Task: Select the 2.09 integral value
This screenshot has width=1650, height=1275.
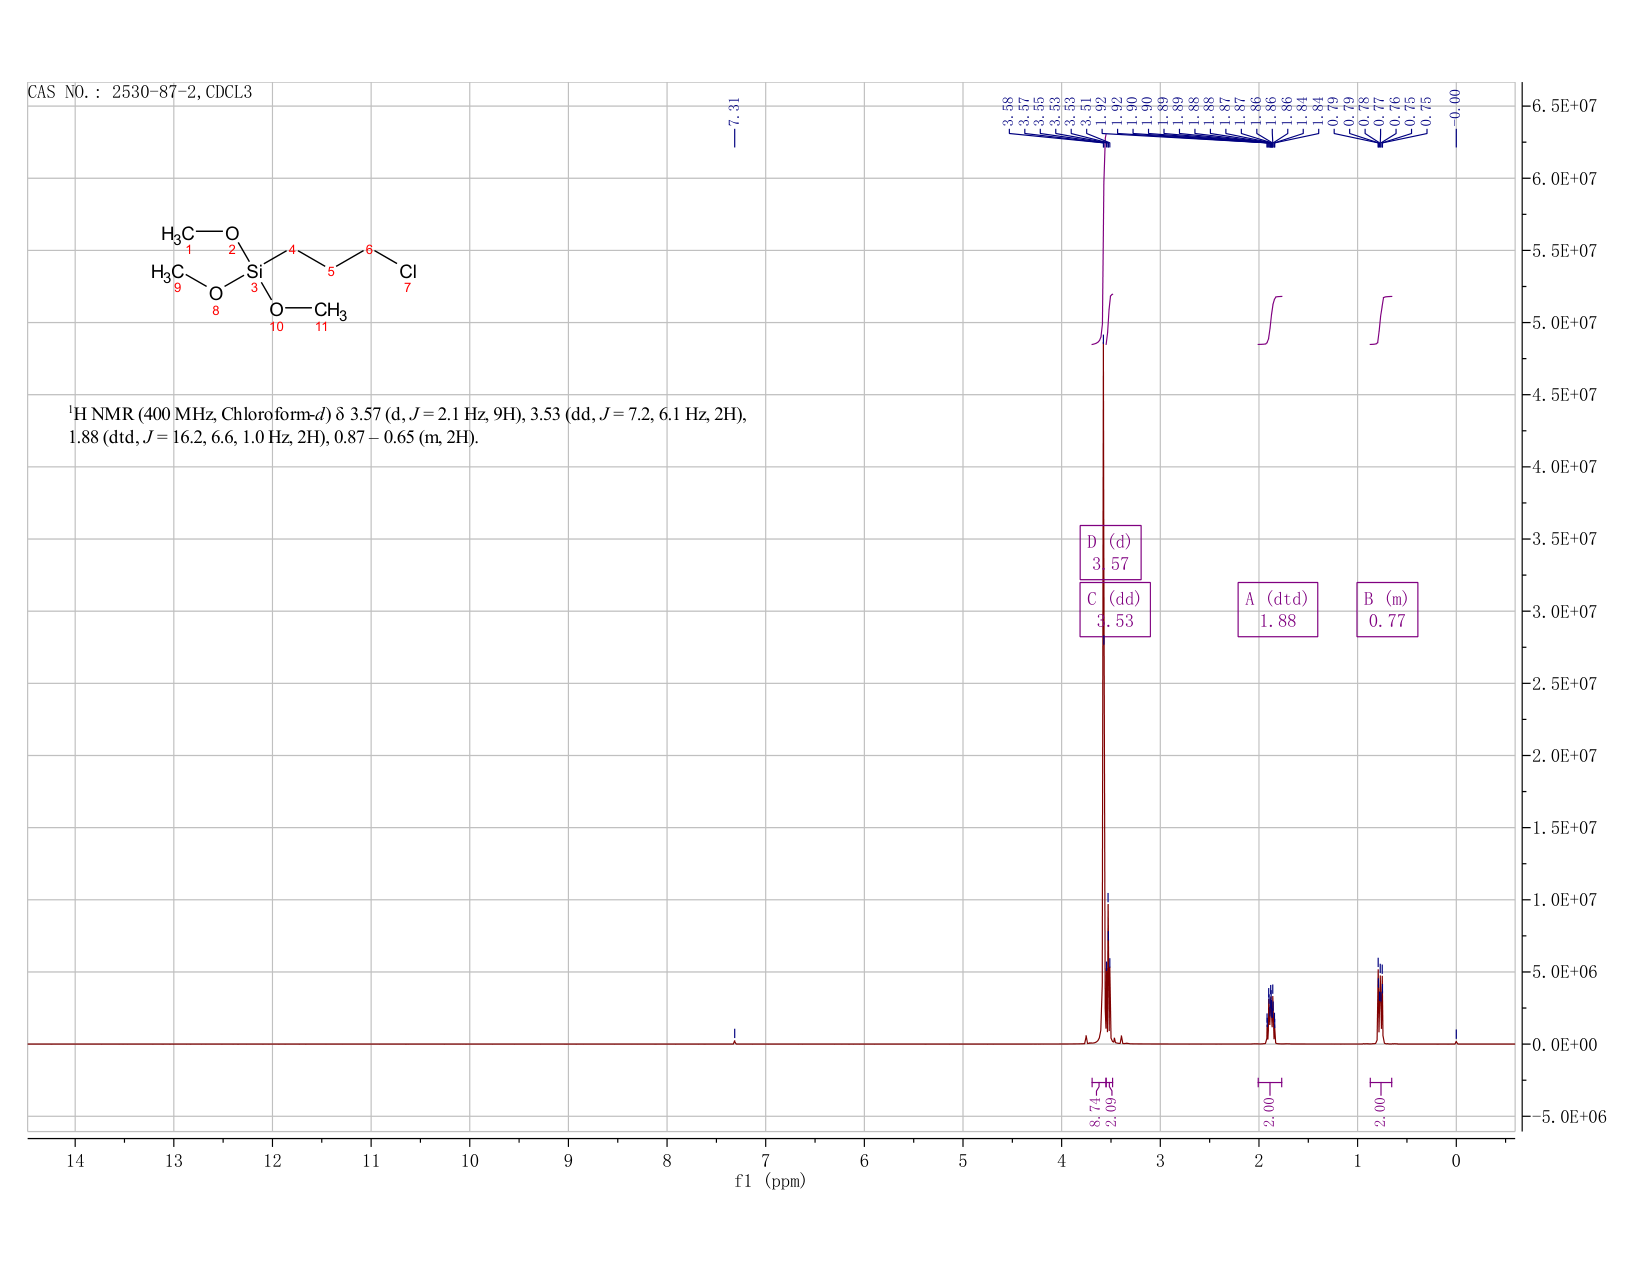Action: (1112, 1112)
